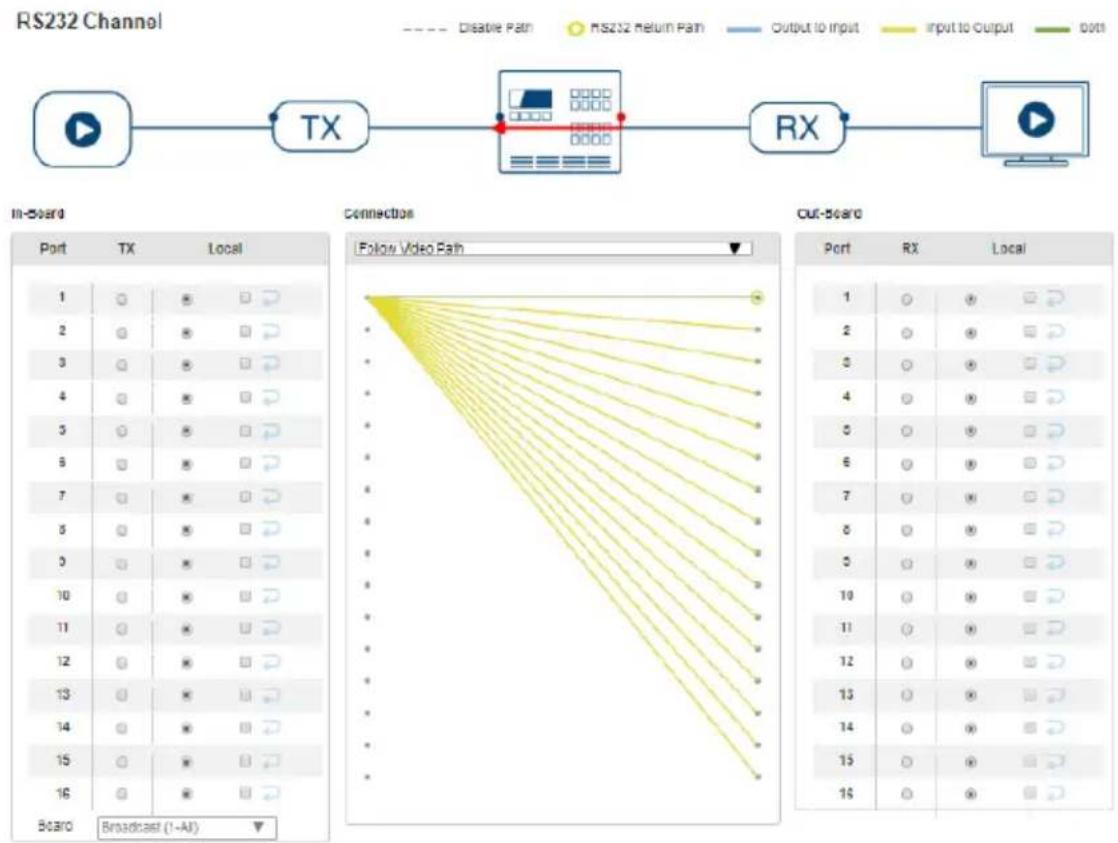Click the circled output 1 endpoint in connection map
The image size is (1118, 843).
pos(757,297)
